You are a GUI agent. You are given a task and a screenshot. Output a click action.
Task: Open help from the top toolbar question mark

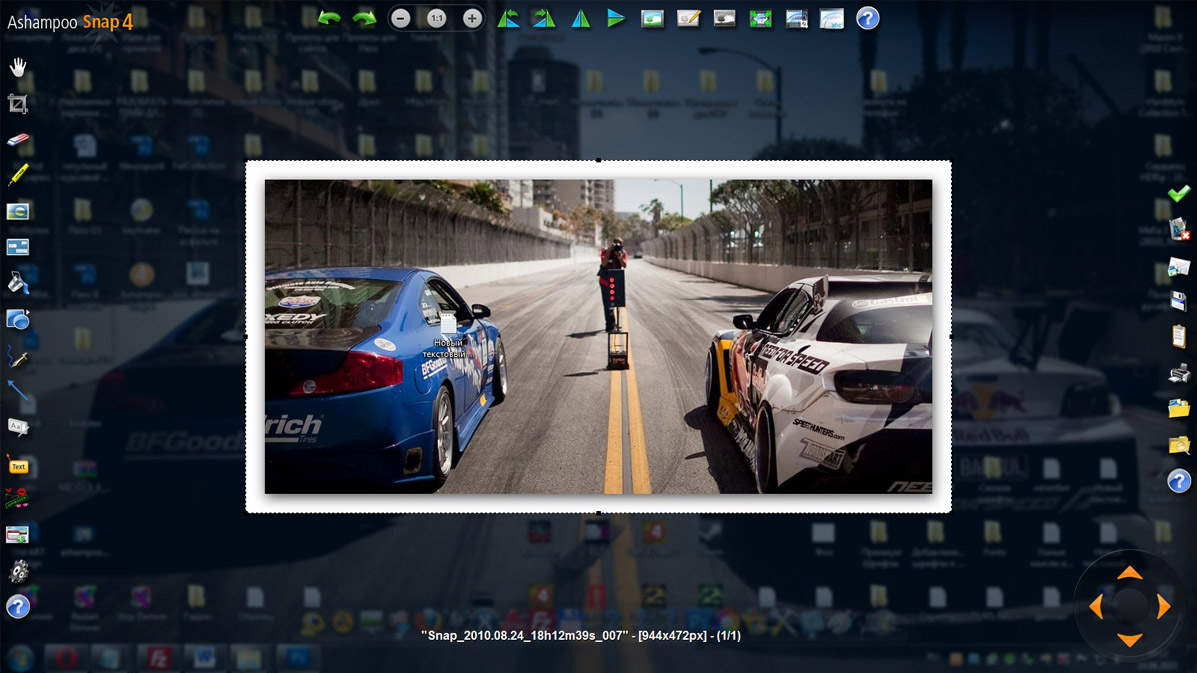[x=868, y=18]
